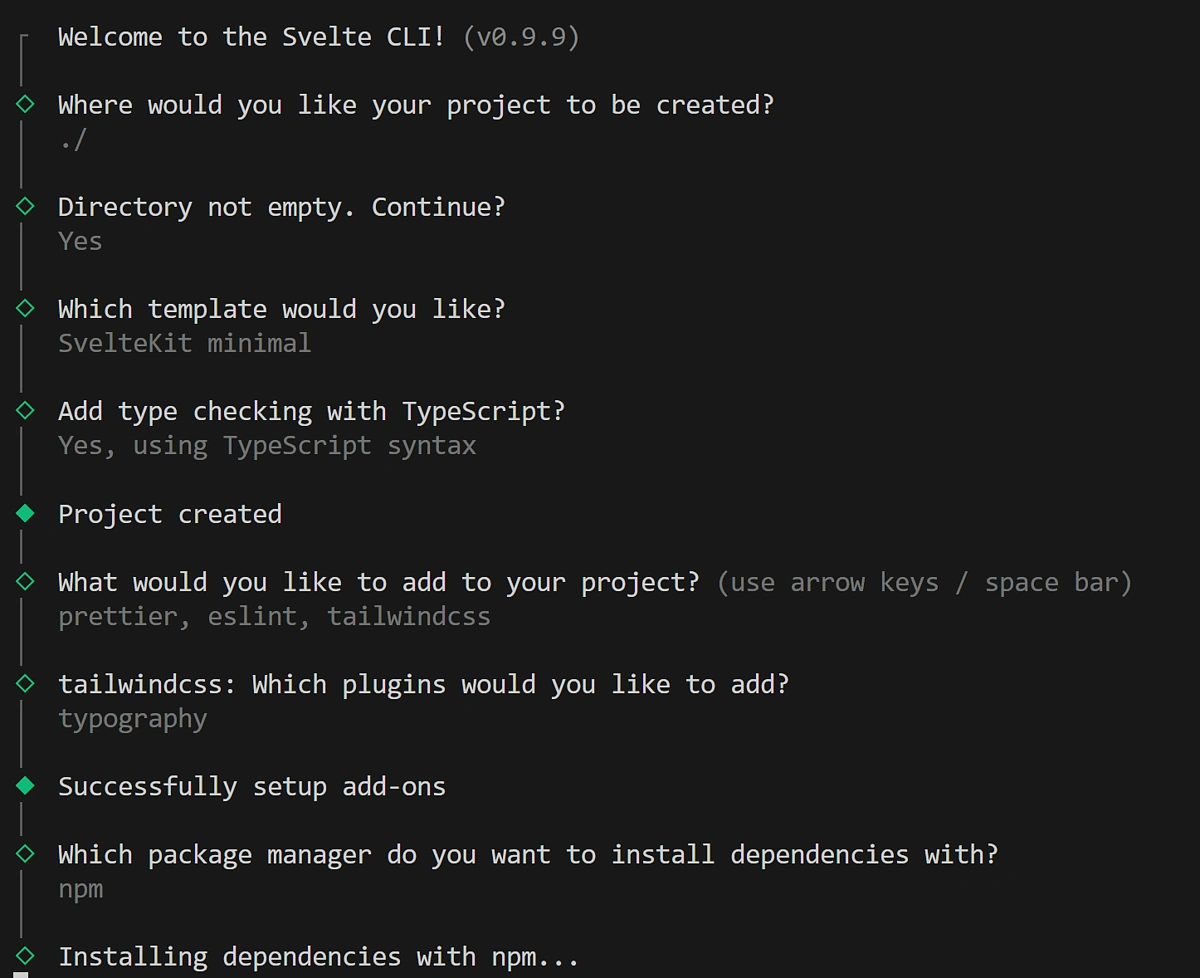Select the "SvelteKit minimal" template answer

point(184,343)
